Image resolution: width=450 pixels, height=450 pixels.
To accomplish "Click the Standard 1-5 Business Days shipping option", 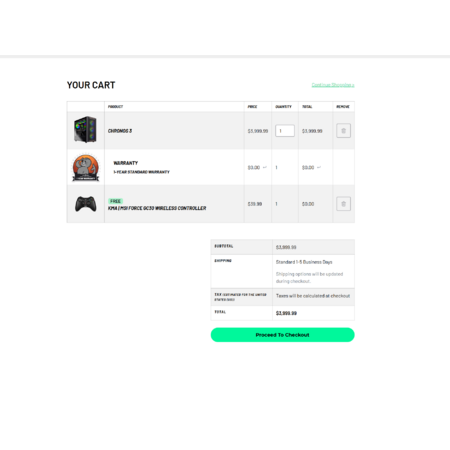I will pos(304,262).
